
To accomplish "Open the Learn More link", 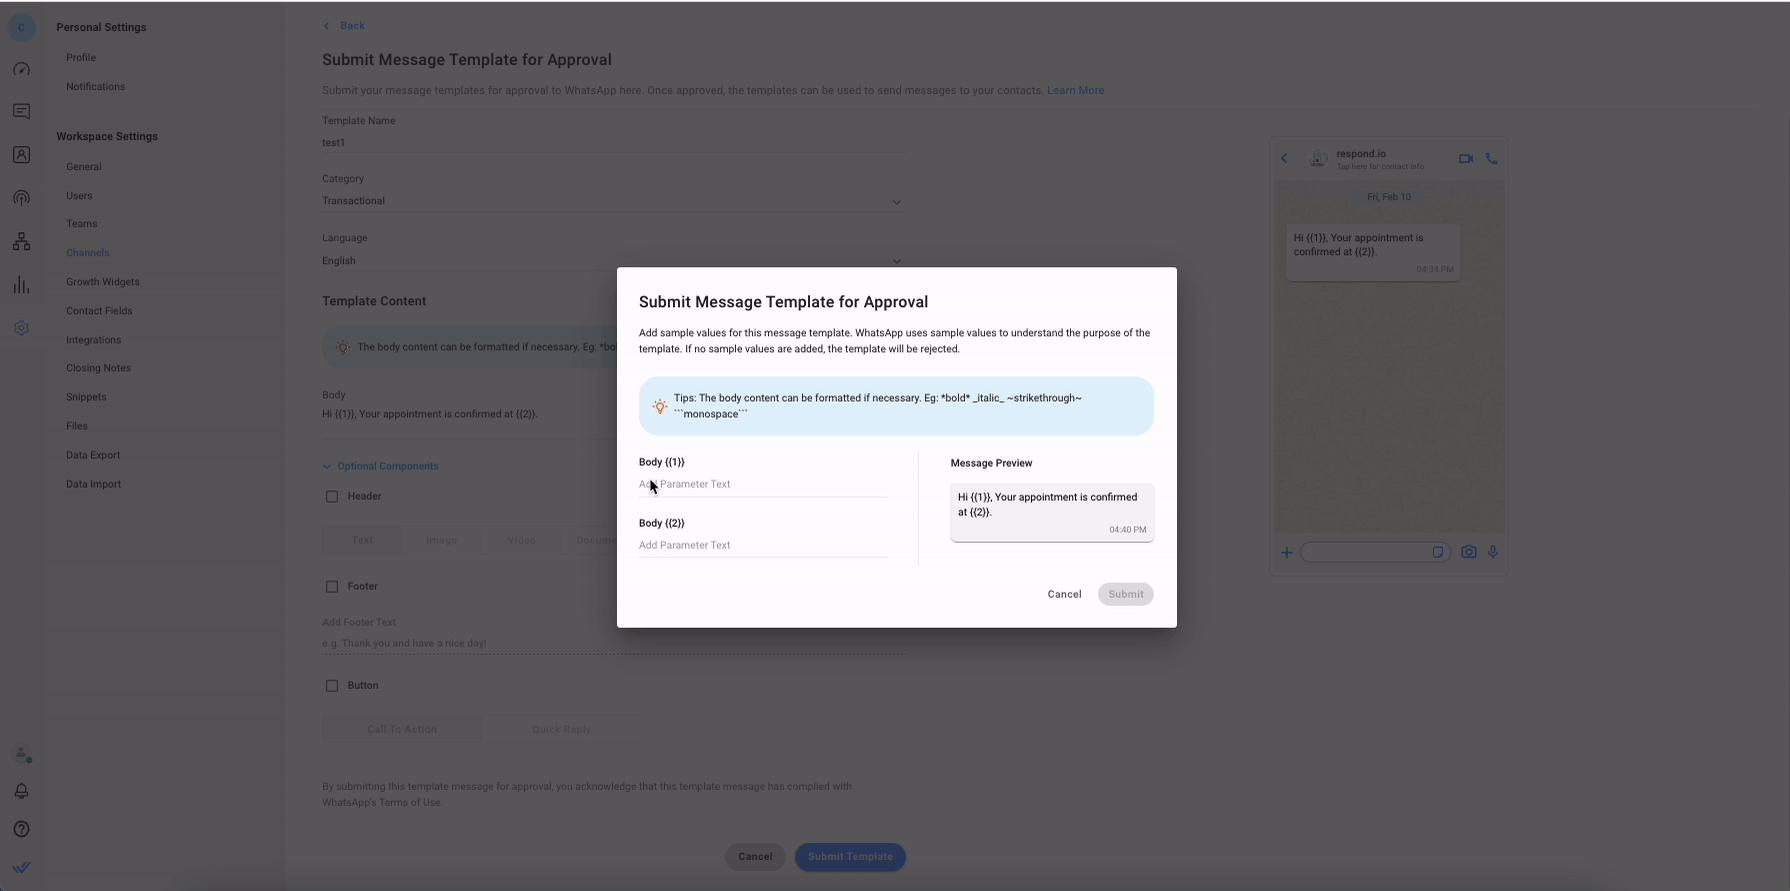I will coord(1075,90).
